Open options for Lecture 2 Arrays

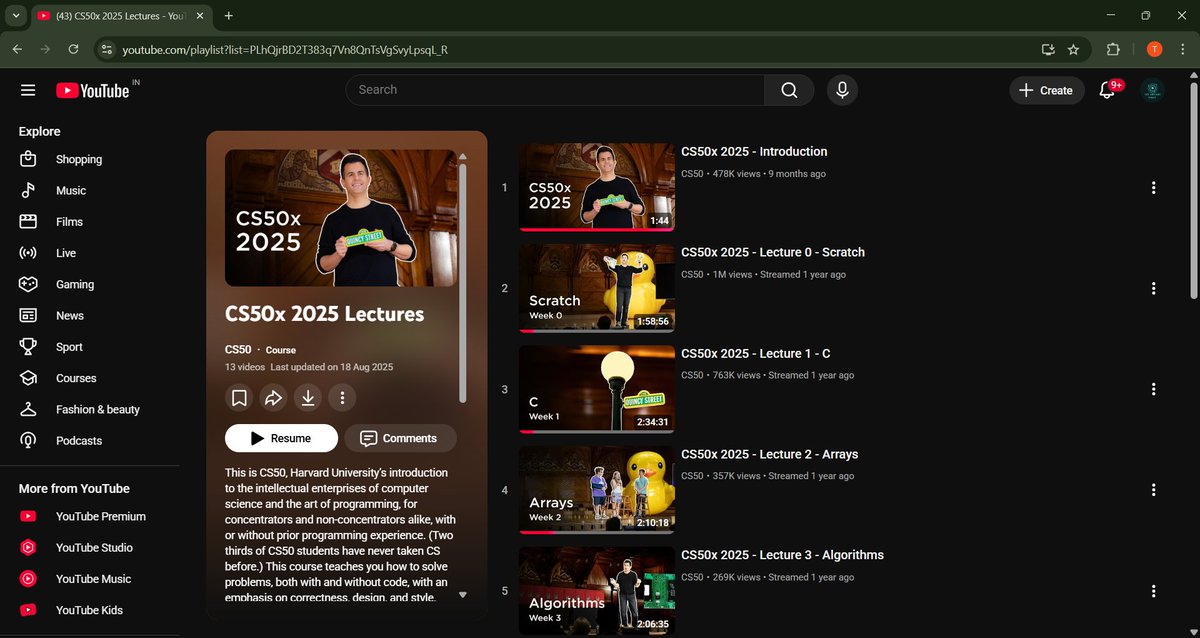coord(1153,490)
